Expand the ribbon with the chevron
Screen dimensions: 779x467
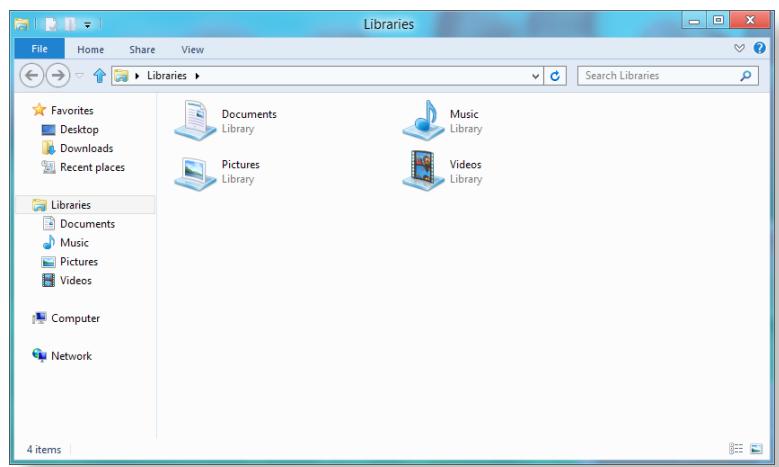click(739, 48)
